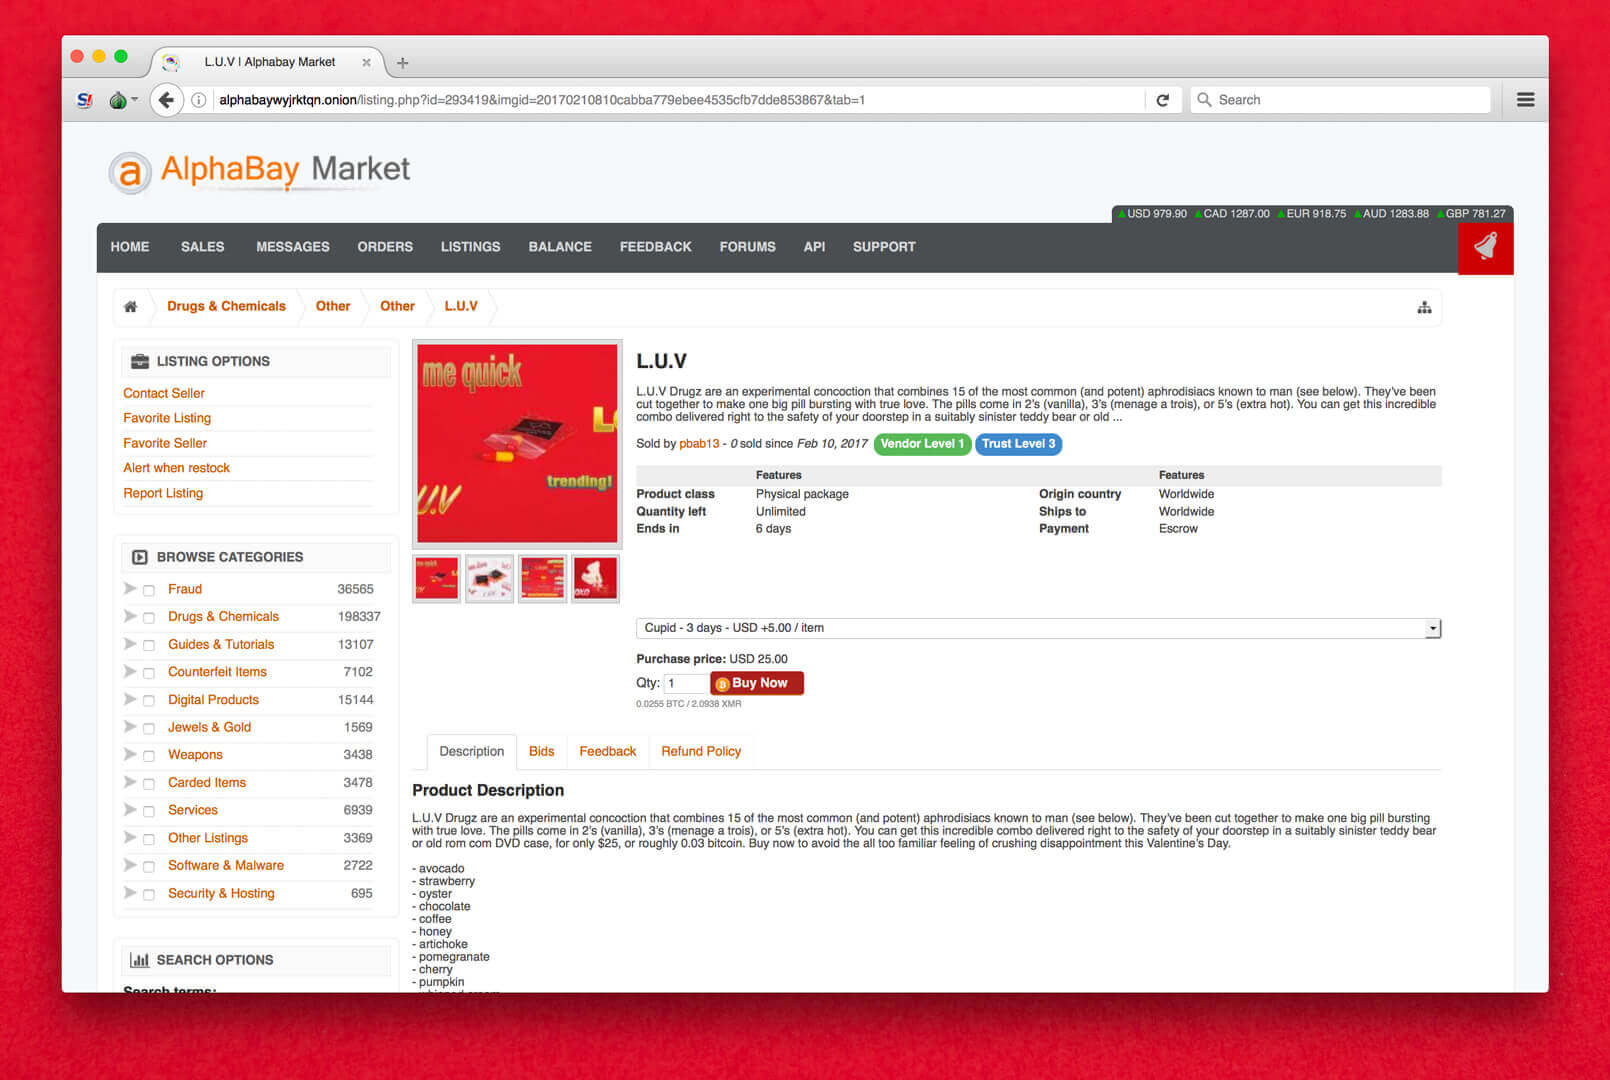Viewport: 1610px width, 1080px height.
Task: Select the third product thumbnail
Action: click(542, 579)
